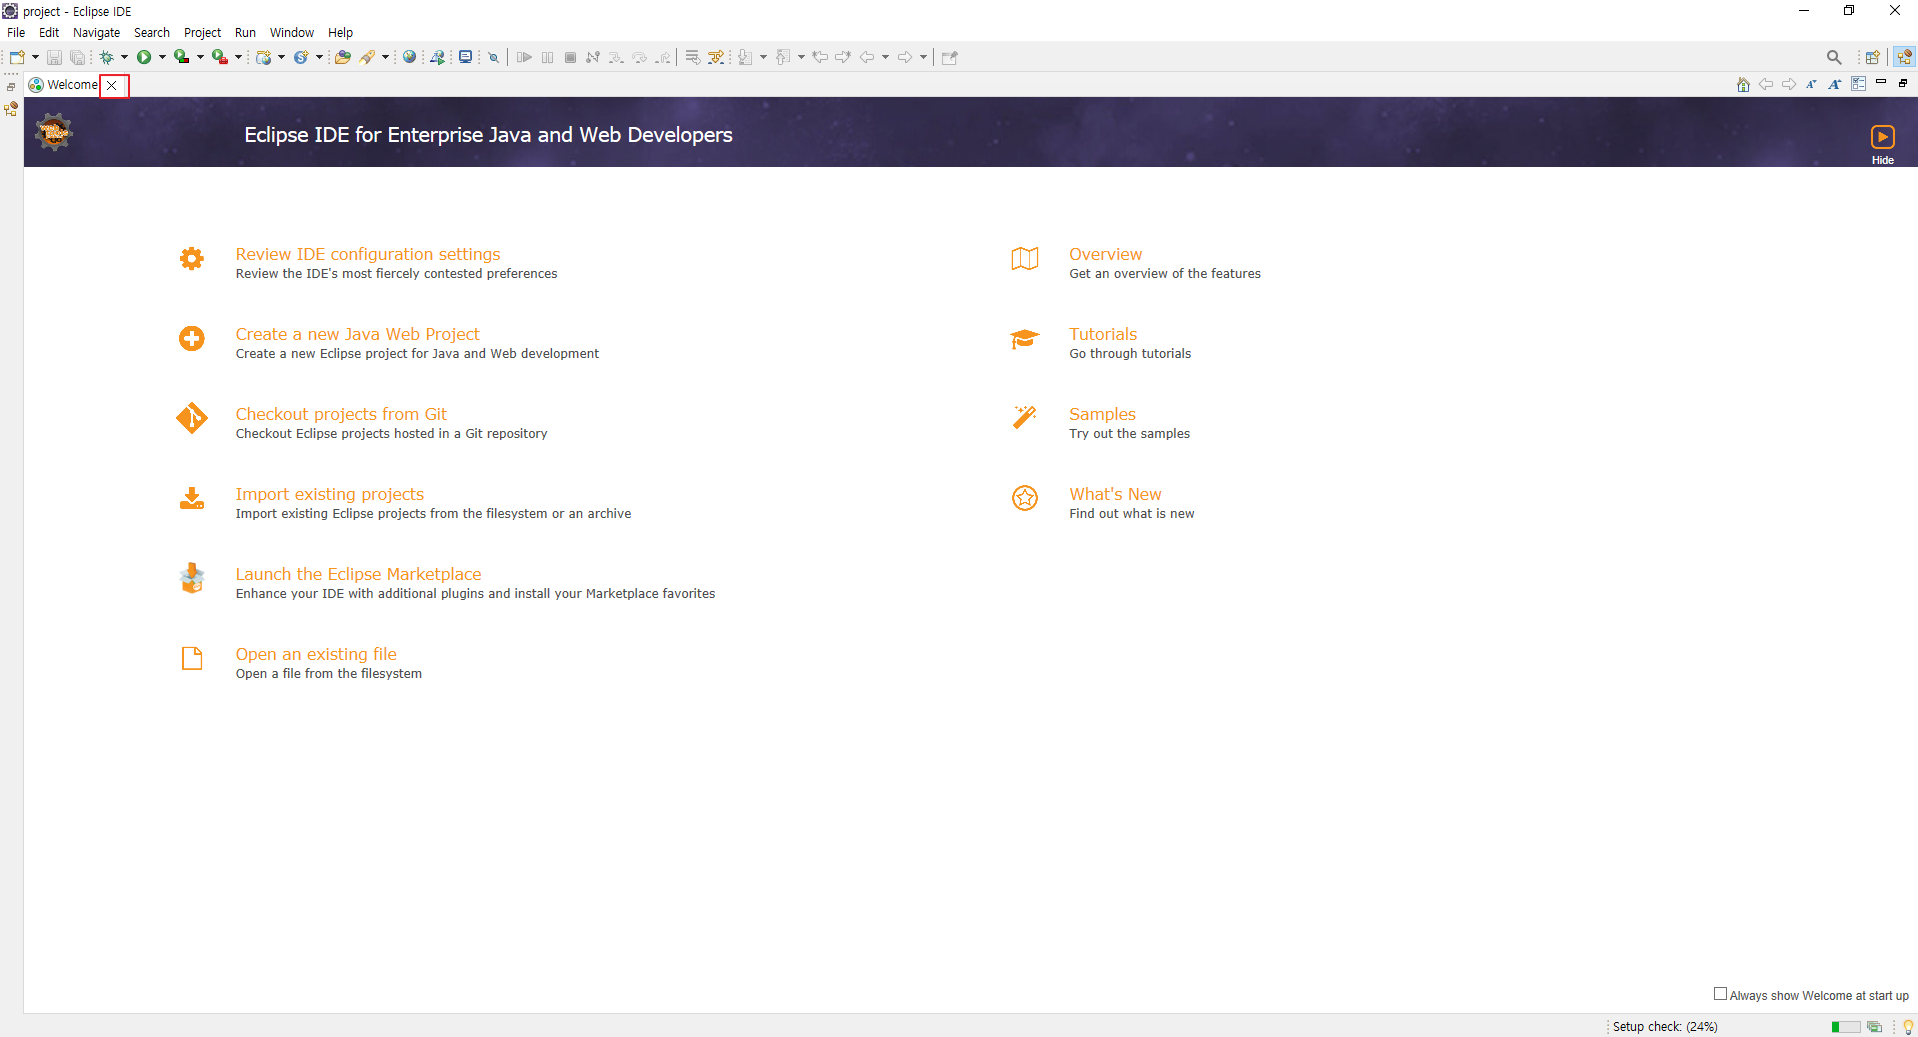Expand the Coverage dropdown arrow
Viewport: 1918px width, 1037px height.
(x=200, y=57)
